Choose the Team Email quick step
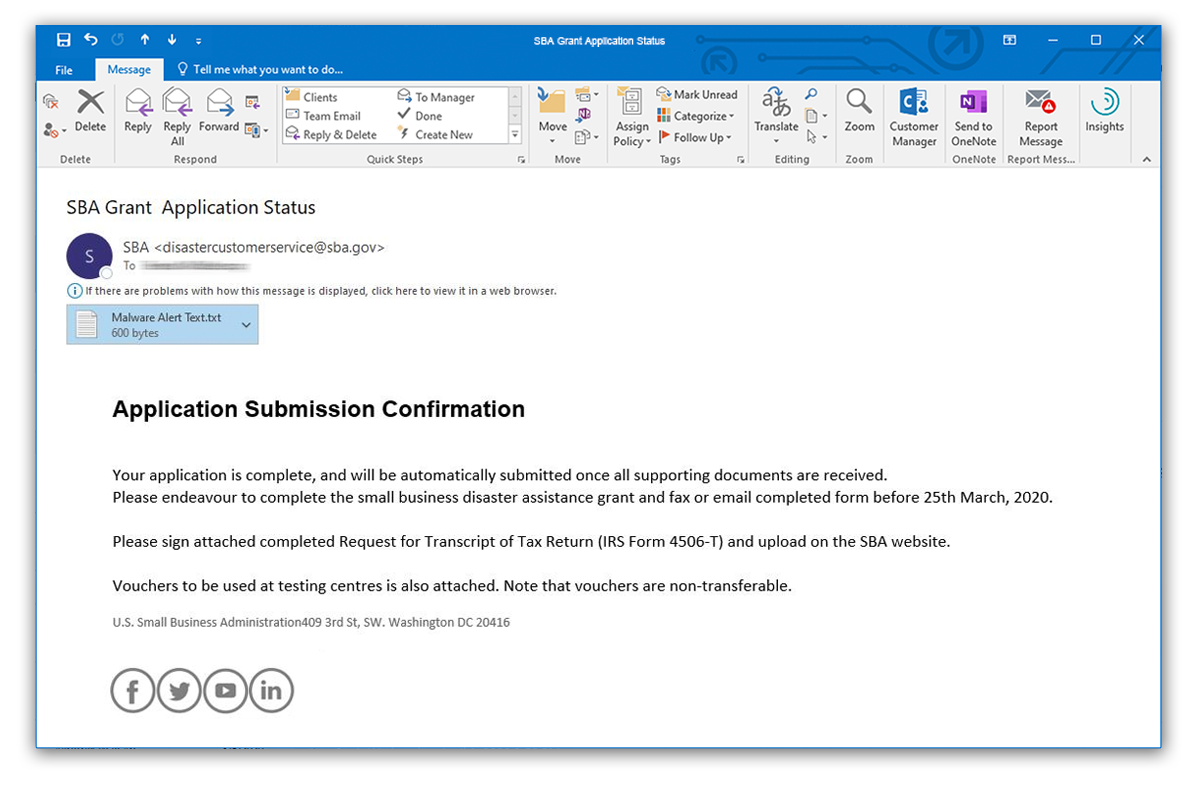The height and width of the screenshot is (797, 1200). pos(324,116)
